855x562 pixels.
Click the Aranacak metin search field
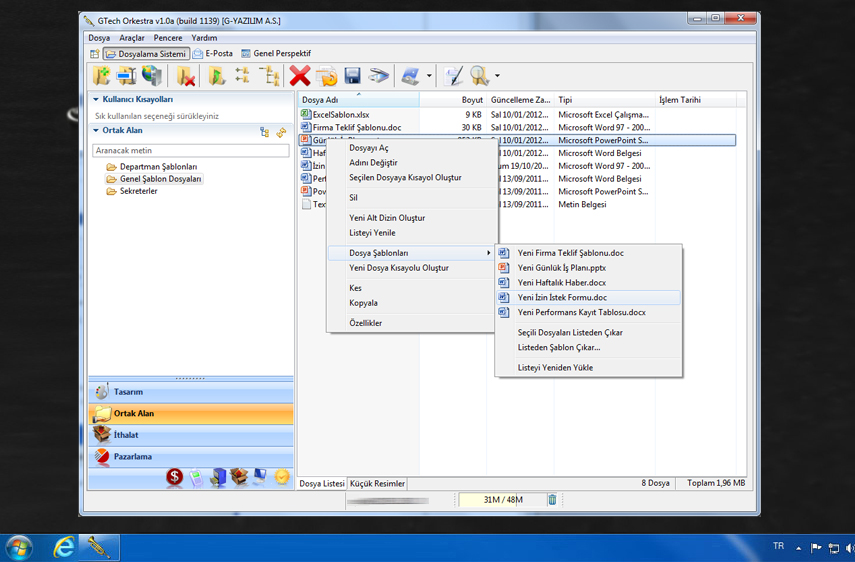[190, 151]
